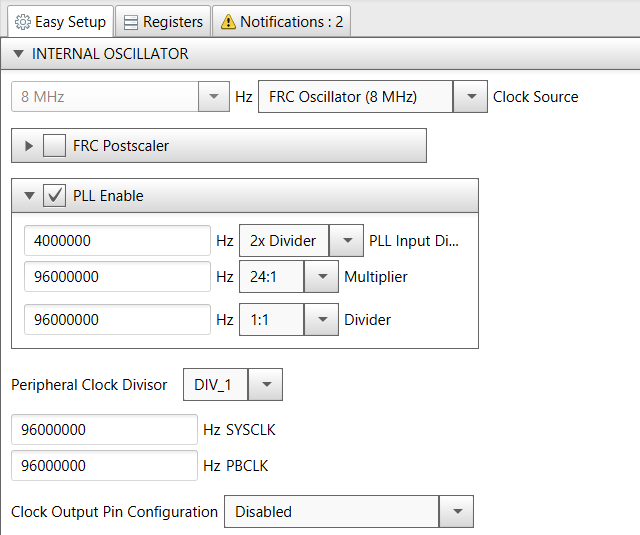Enable the FRC Postscaler checkbox
The height and width of the screenshot is (535, 640).
point(54,146)
